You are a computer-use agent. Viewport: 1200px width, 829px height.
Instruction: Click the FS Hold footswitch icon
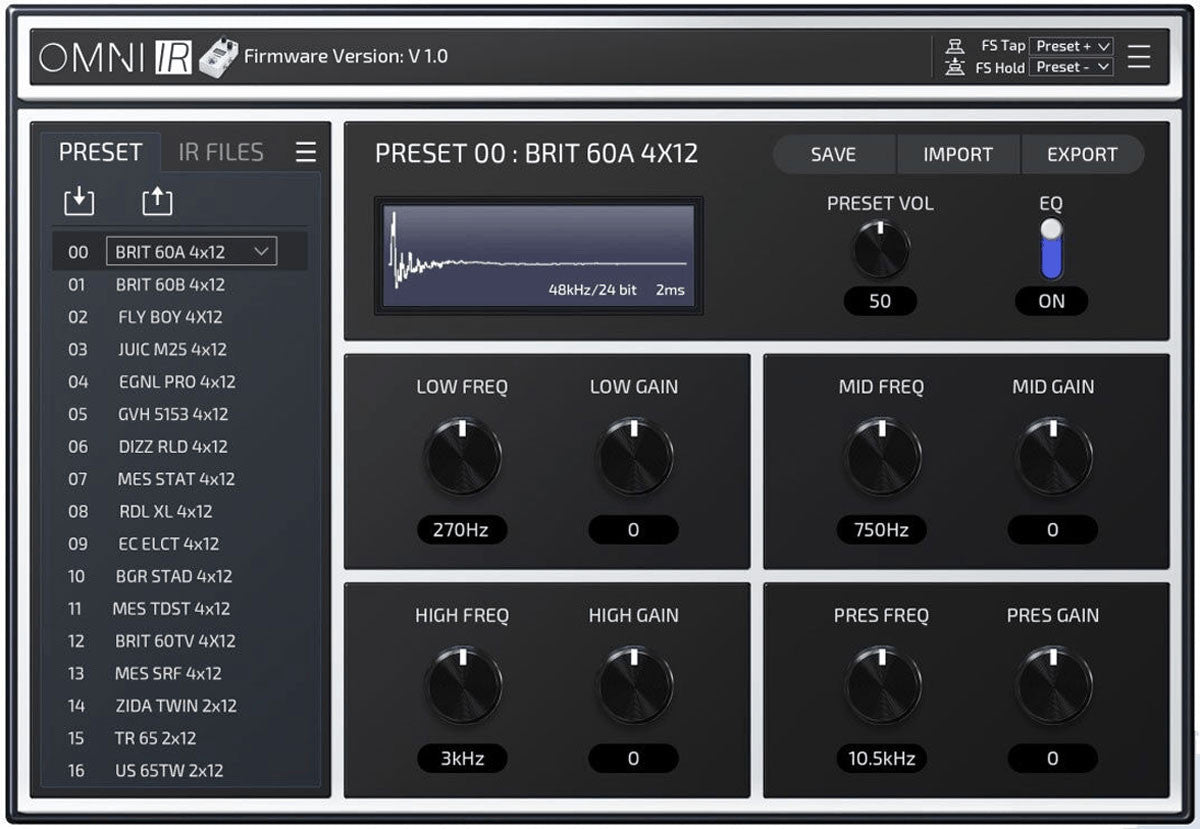tap(955, 67)
